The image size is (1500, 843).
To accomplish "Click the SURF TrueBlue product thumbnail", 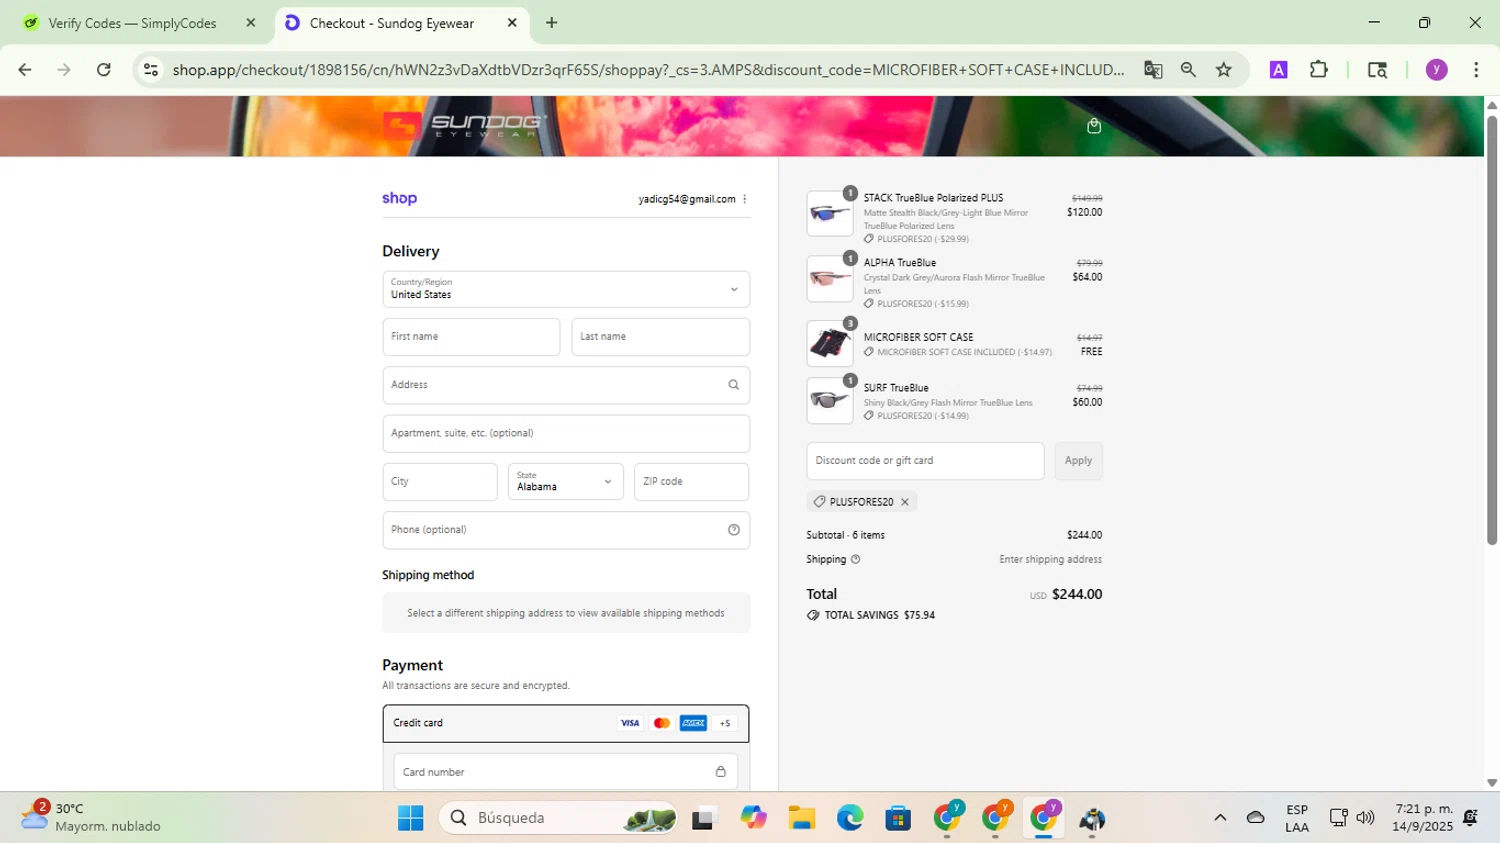I will [x=830, y=400].
